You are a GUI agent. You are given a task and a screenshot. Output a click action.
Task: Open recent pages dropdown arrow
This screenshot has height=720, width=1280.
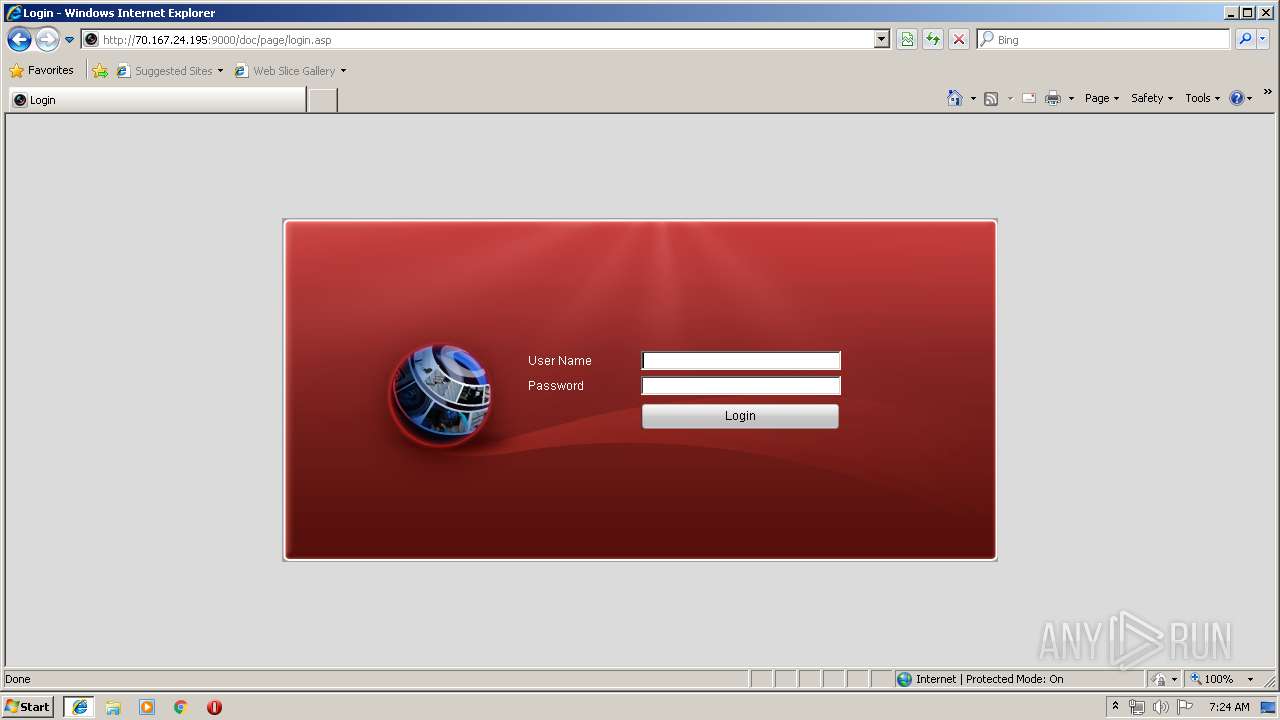[69, 40]
